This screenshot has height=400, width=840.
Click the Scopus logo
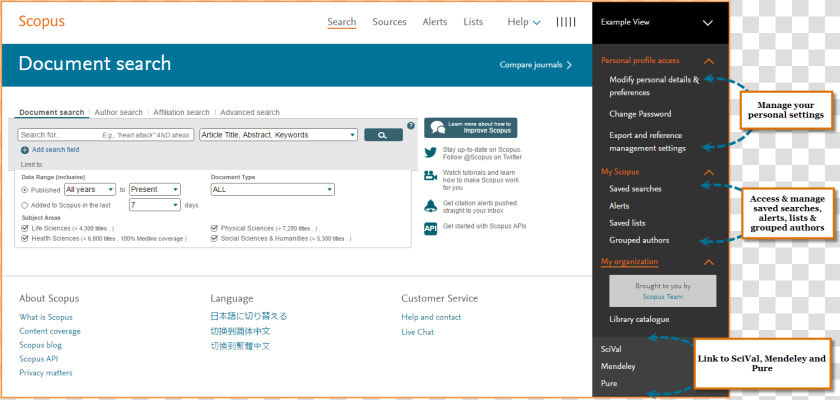41,22
